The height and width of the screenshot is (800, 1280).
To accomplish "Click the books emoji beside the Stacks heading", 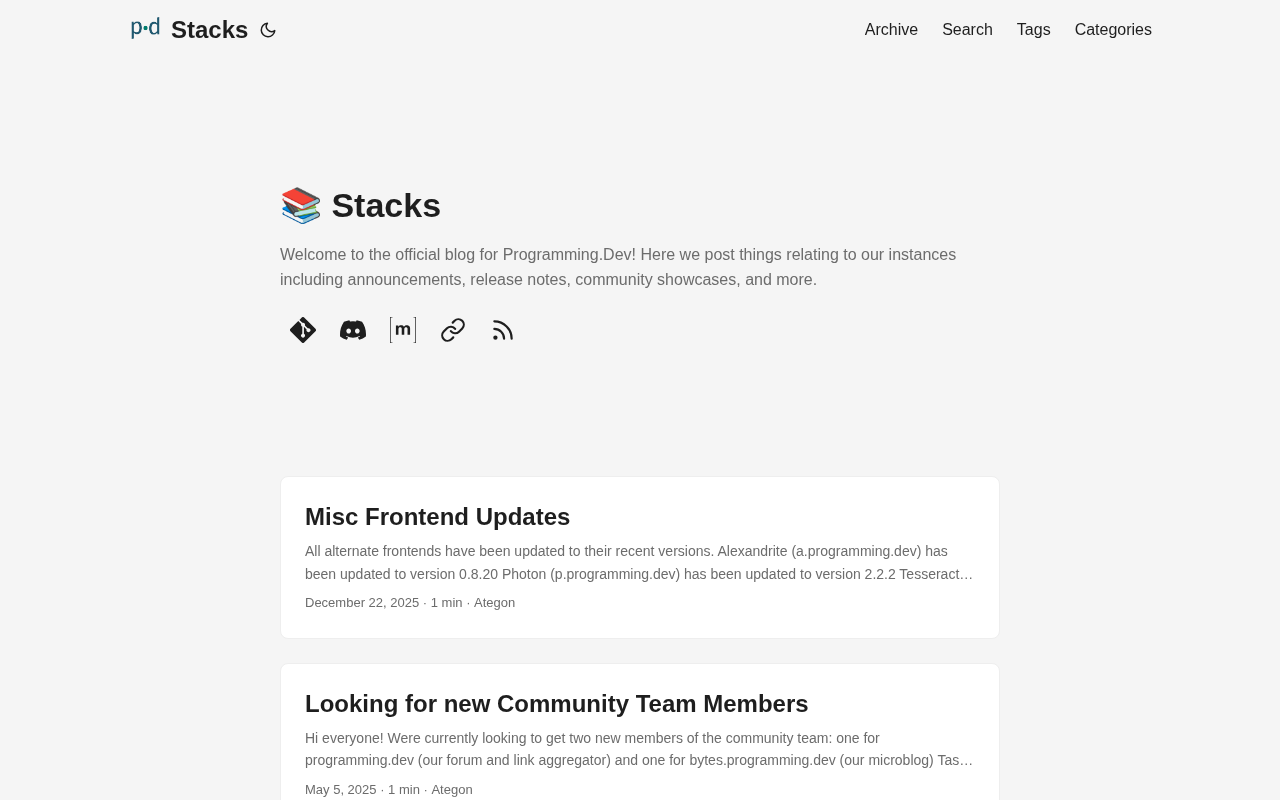I will [300, 206].
